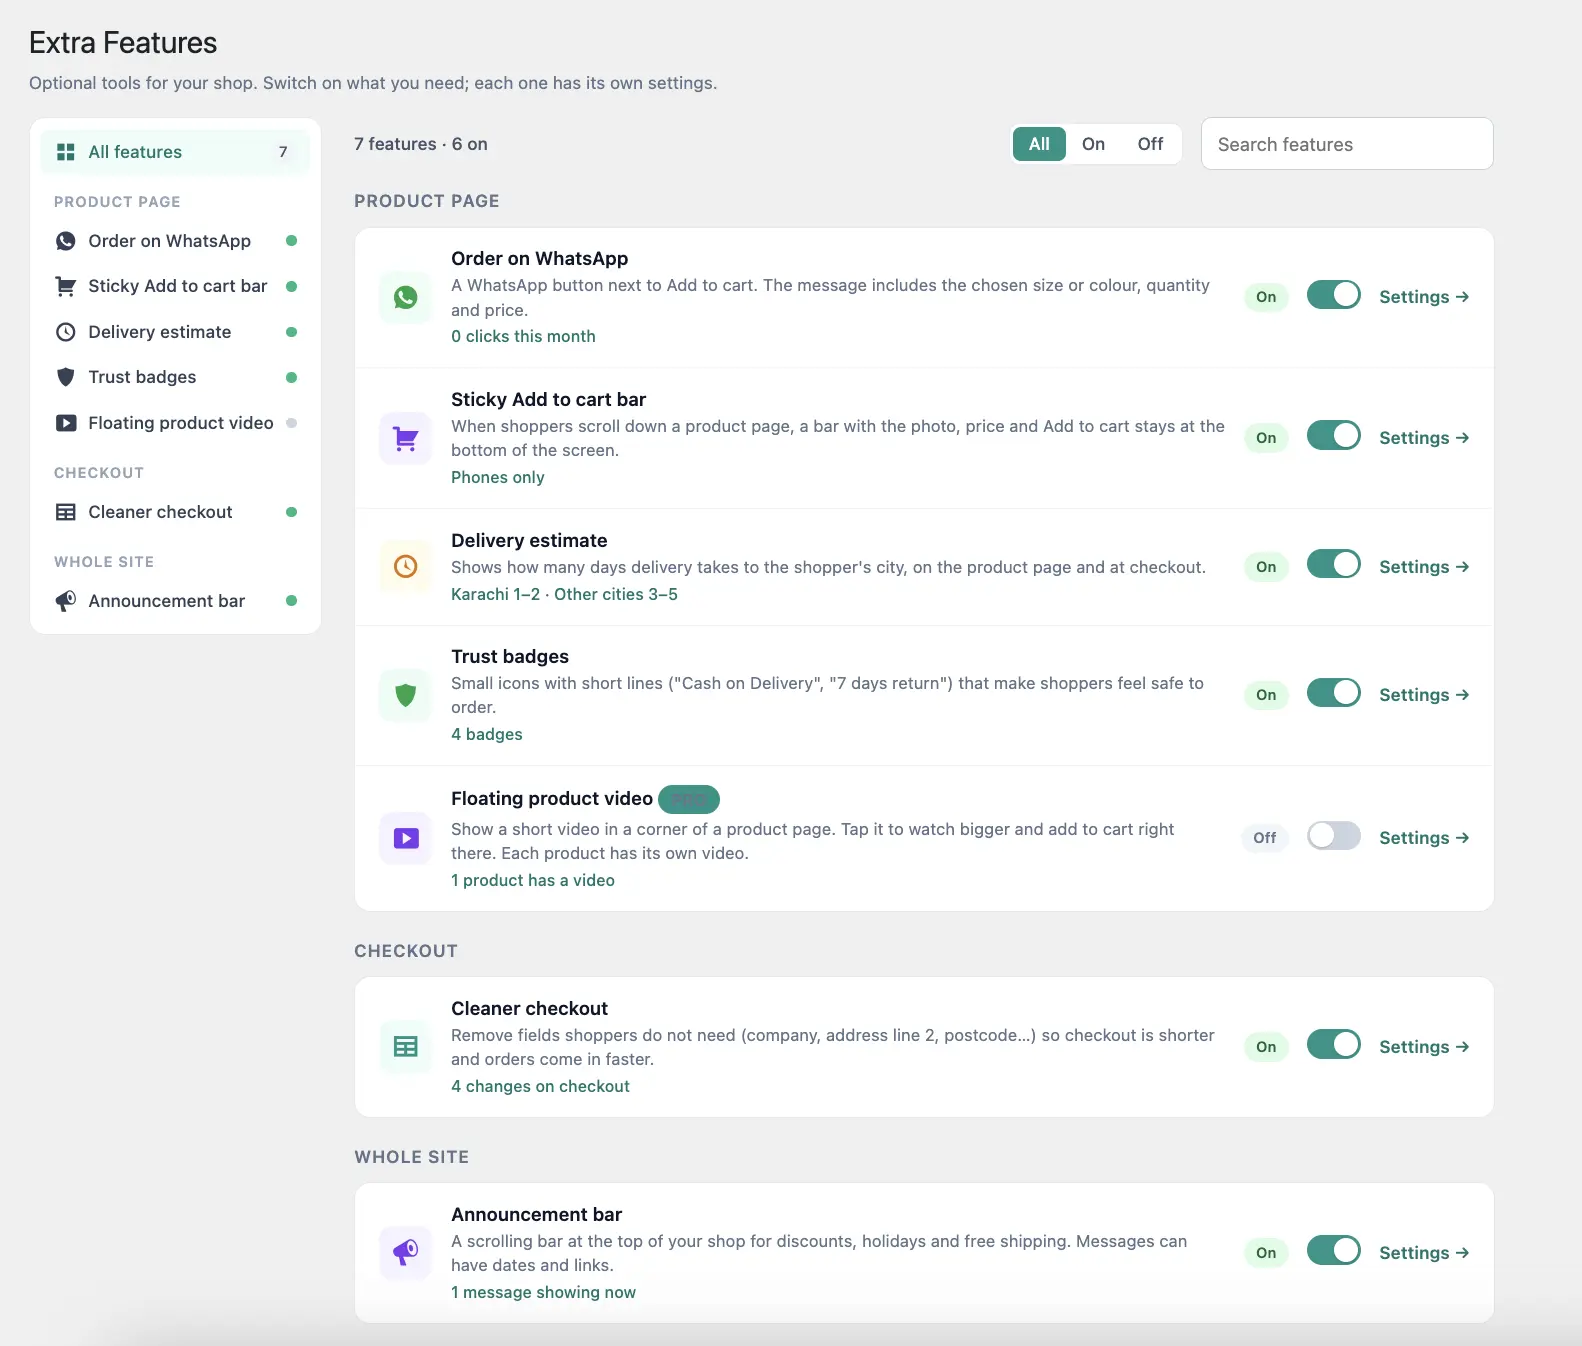
Task: Switch off Trust badges
Action: coord(1334,693)
